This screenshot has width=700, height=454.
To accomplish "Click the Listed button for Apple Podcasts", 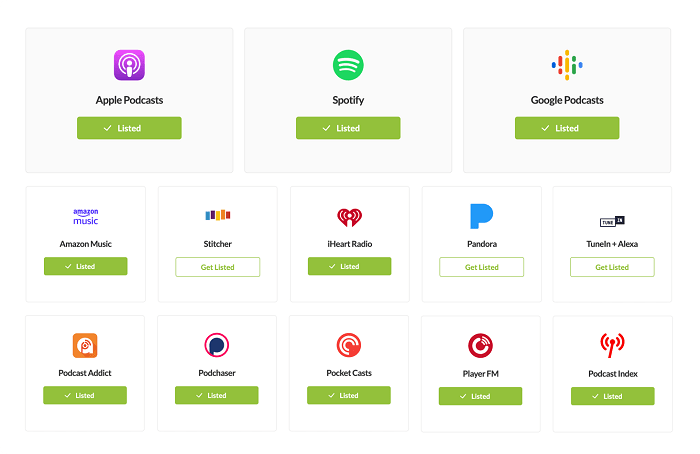I will 129,128.
